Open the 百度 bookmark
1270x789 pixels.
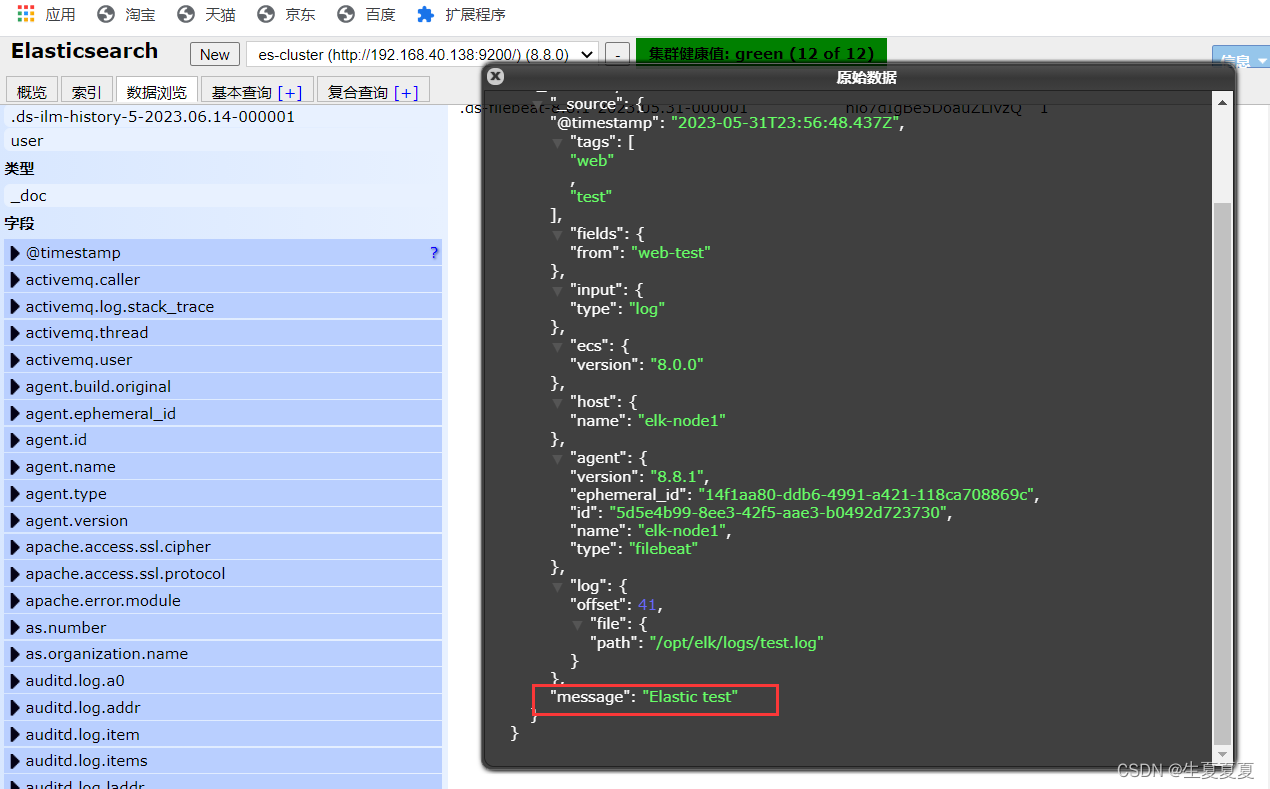(366, 14)
